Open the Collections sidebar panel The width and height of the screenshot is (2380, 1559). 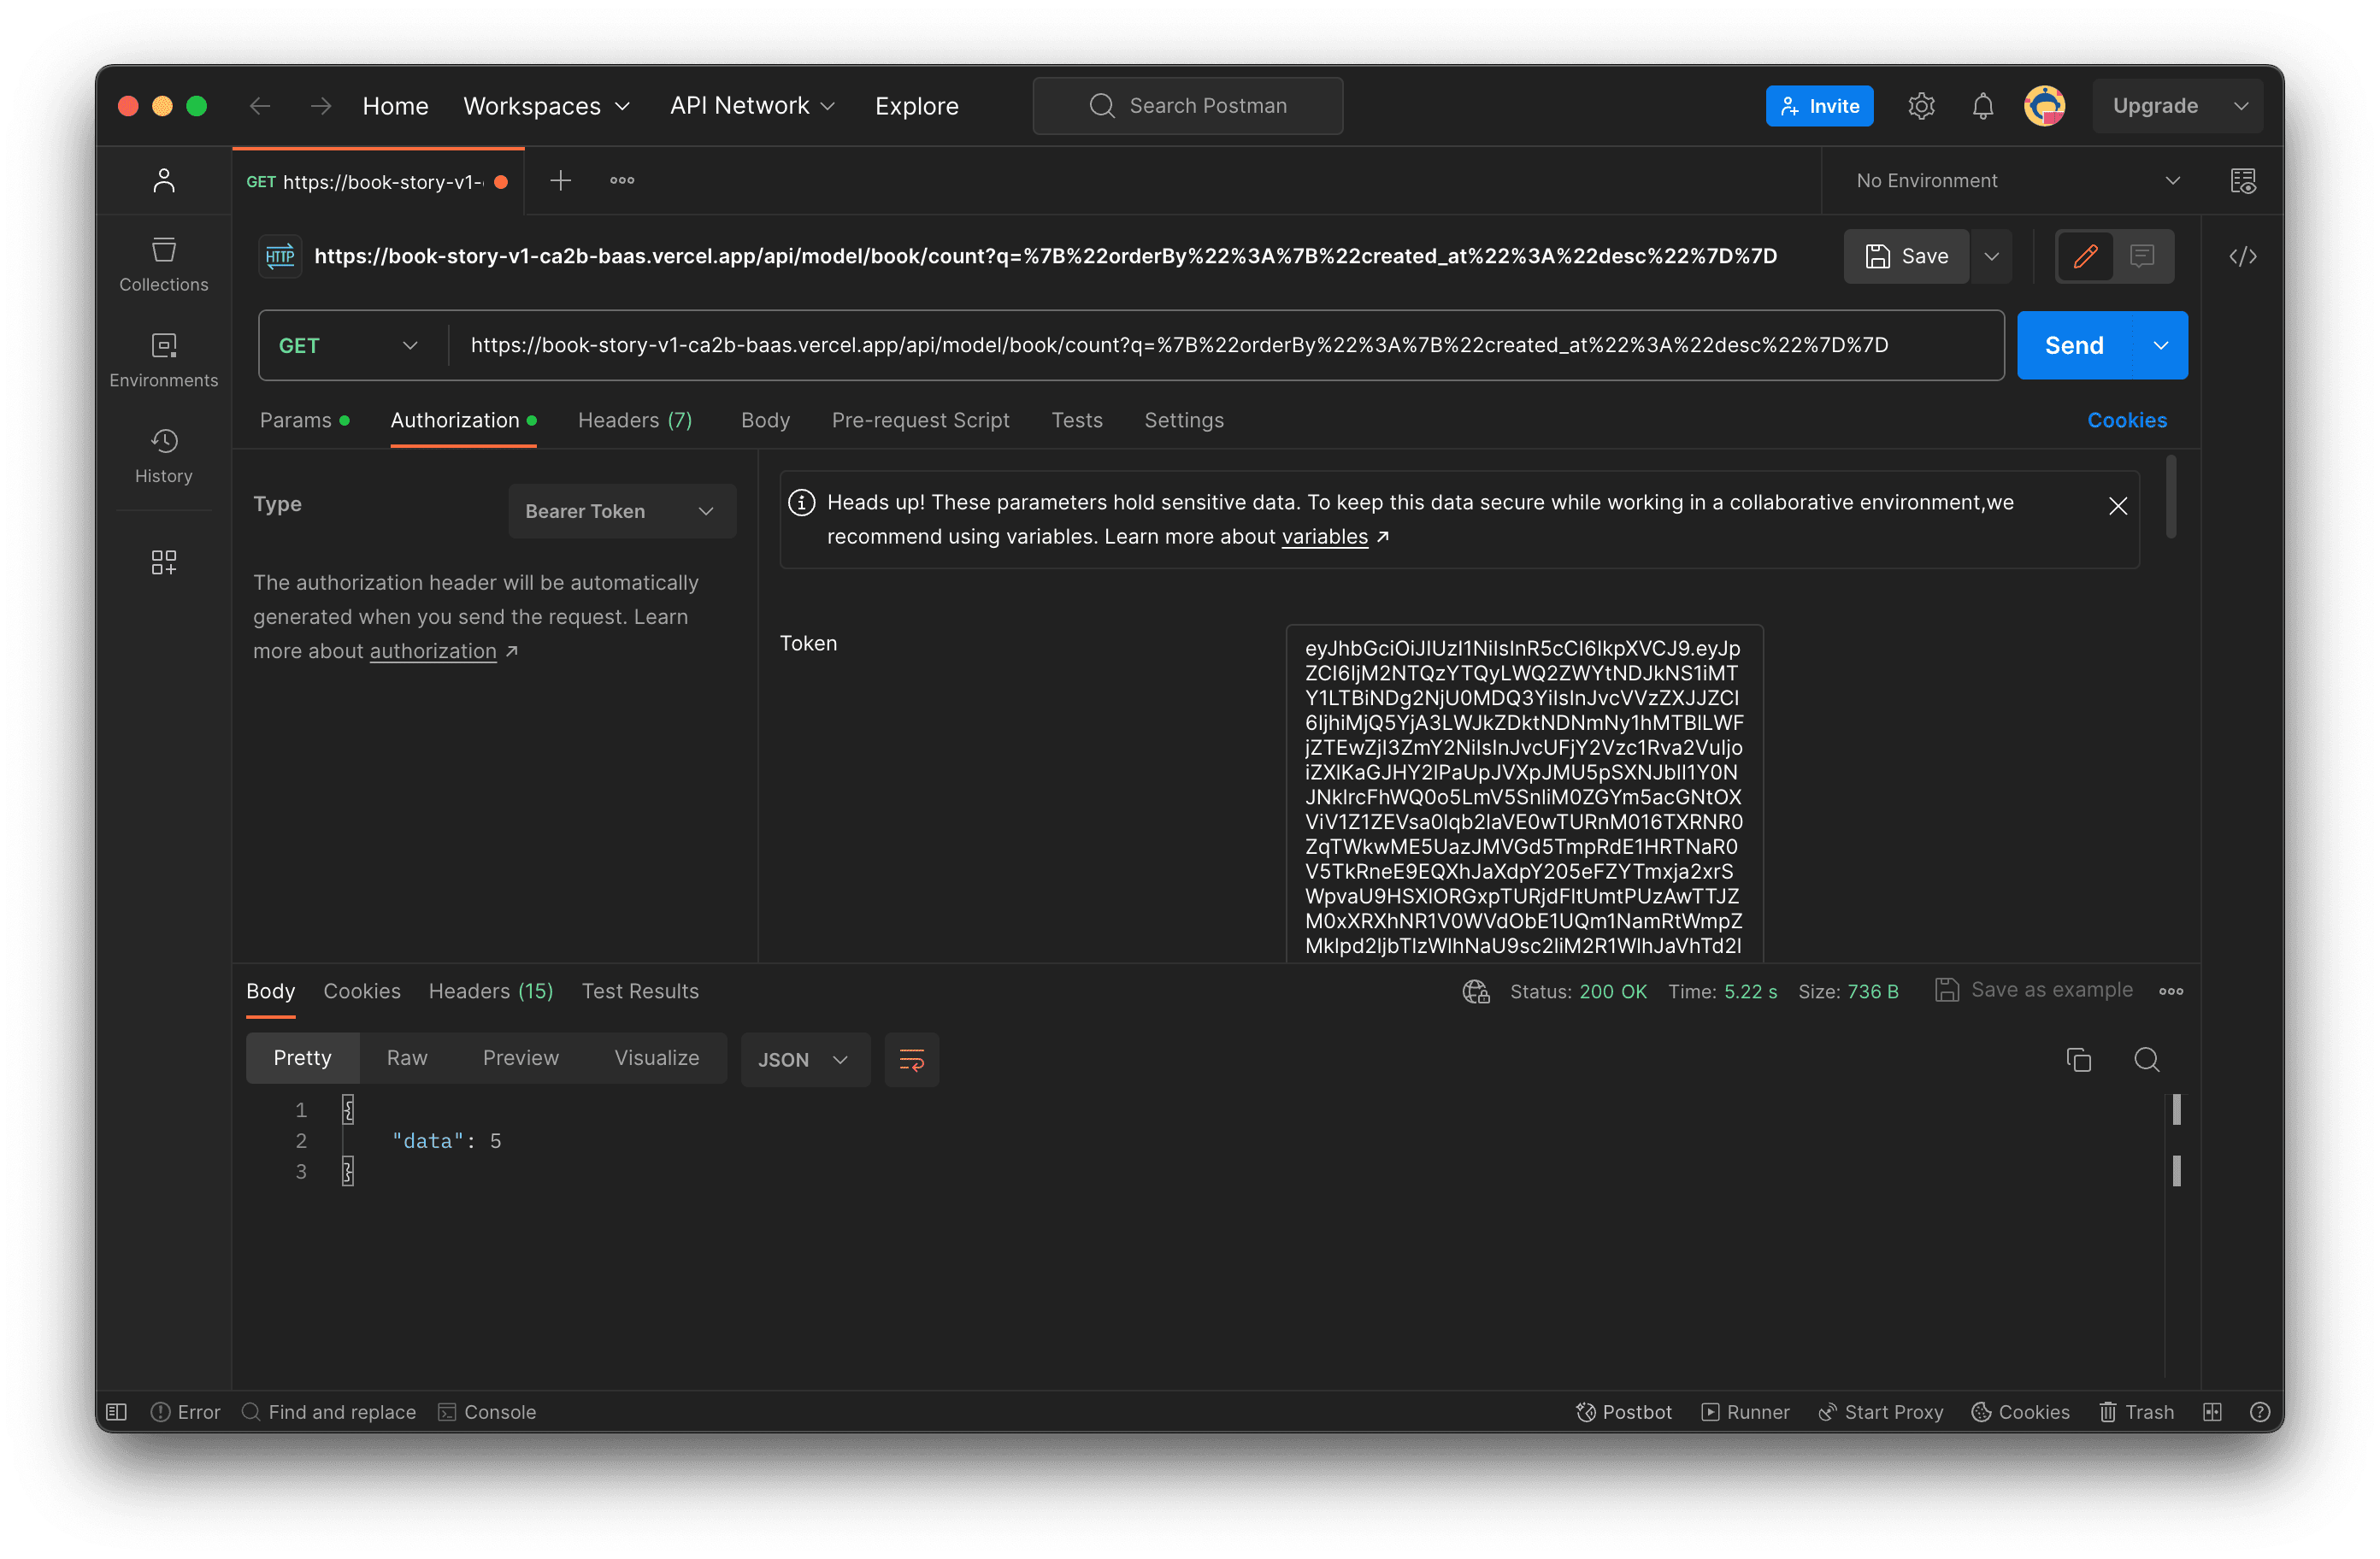(x=164, y=265)
